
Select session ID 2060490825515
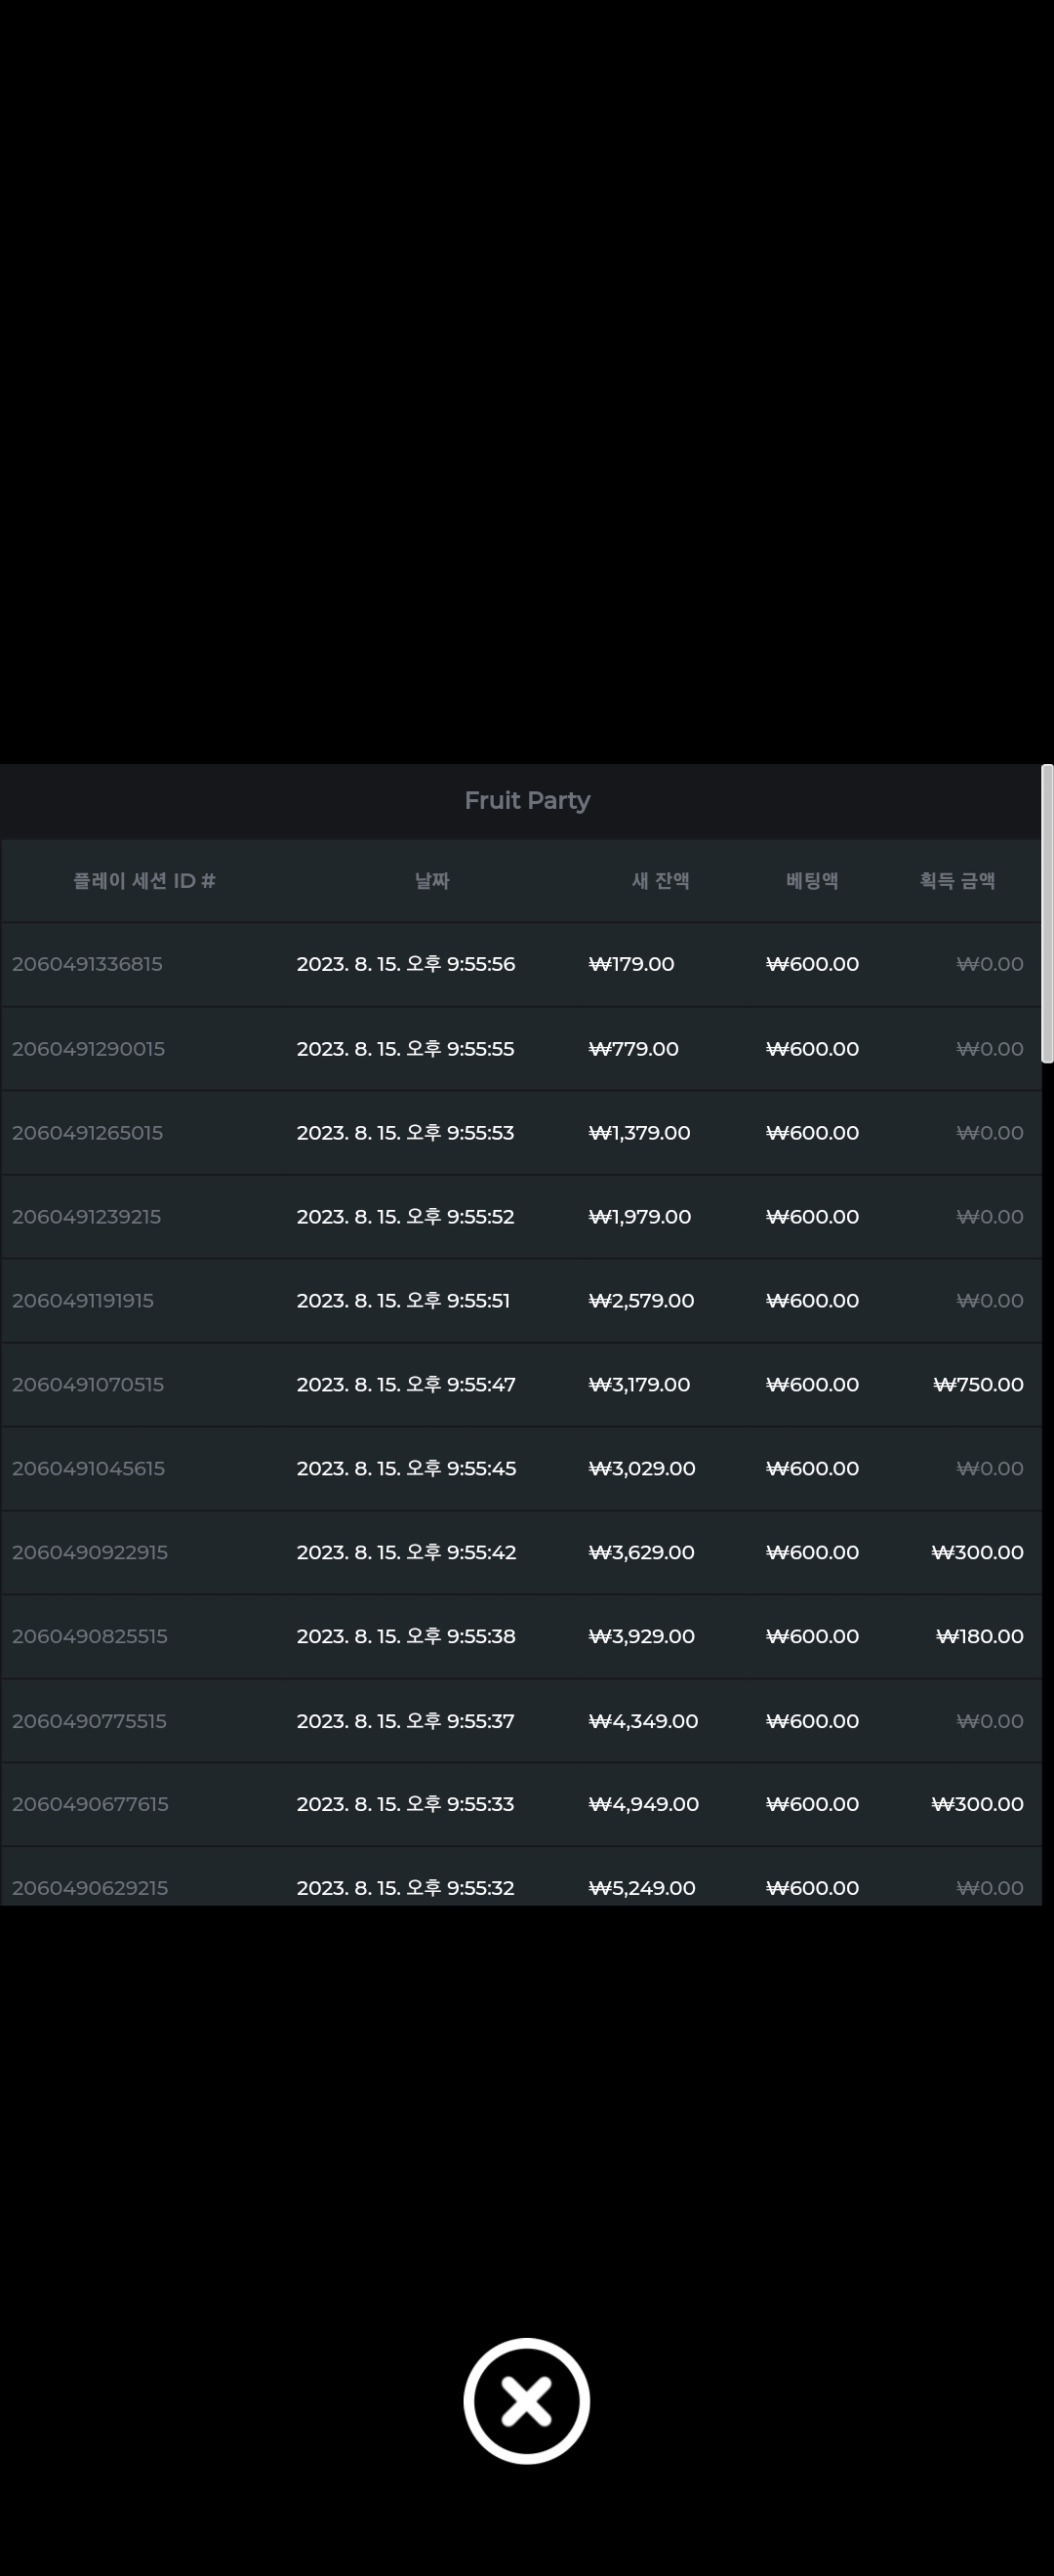90,1637
